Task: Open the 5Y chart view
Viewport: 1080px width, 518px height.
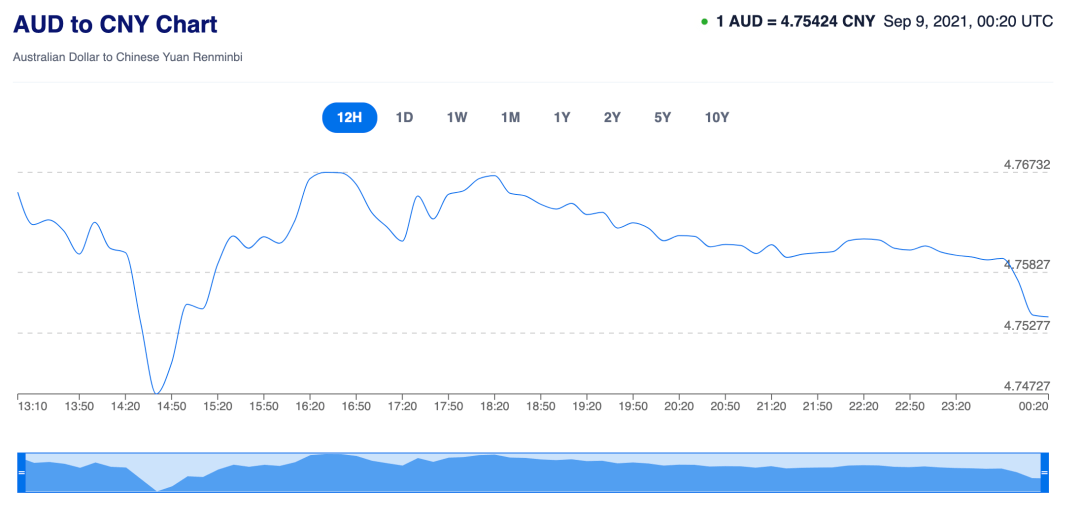Action: (662, 117)
